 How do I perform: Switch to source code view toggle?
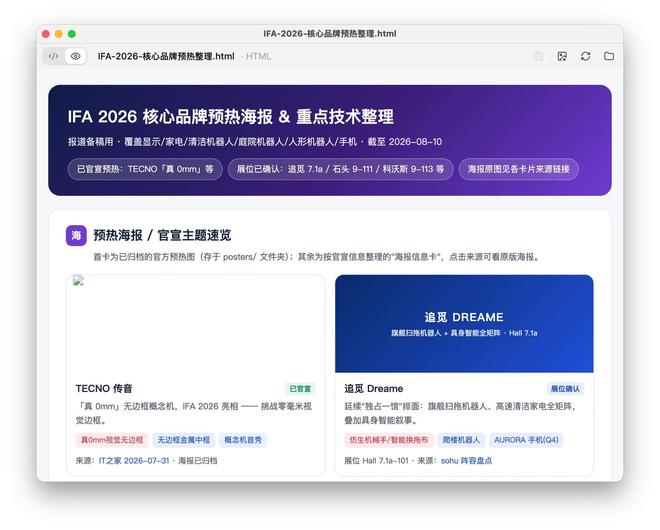click(x=53, y=56)
